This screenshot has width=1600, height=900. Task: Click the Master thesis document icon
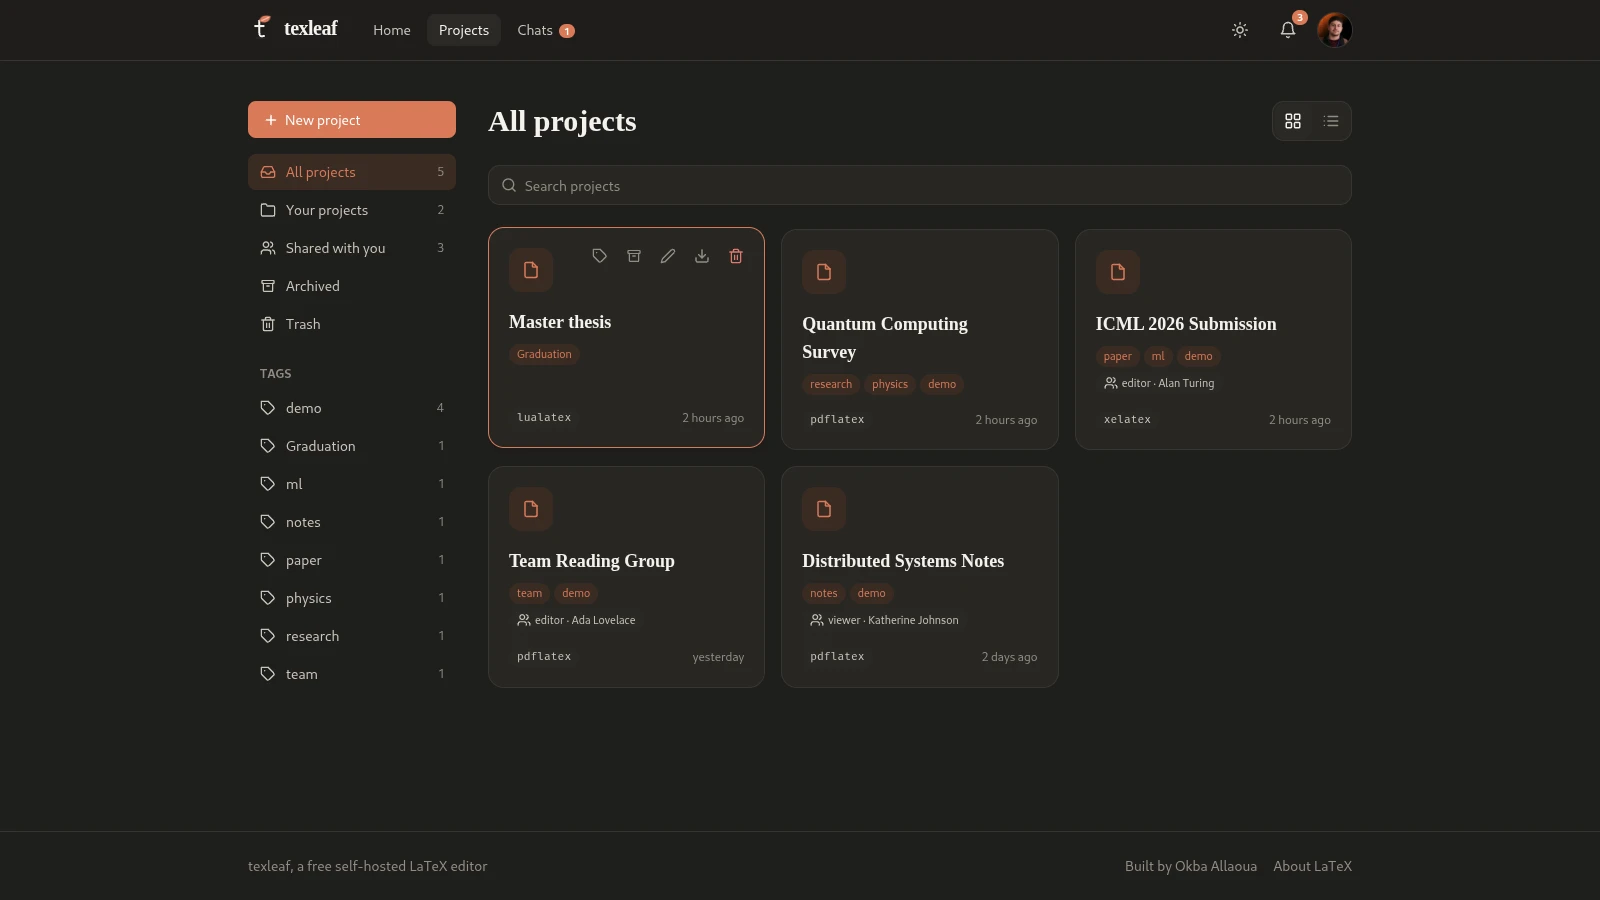point(531,270)
